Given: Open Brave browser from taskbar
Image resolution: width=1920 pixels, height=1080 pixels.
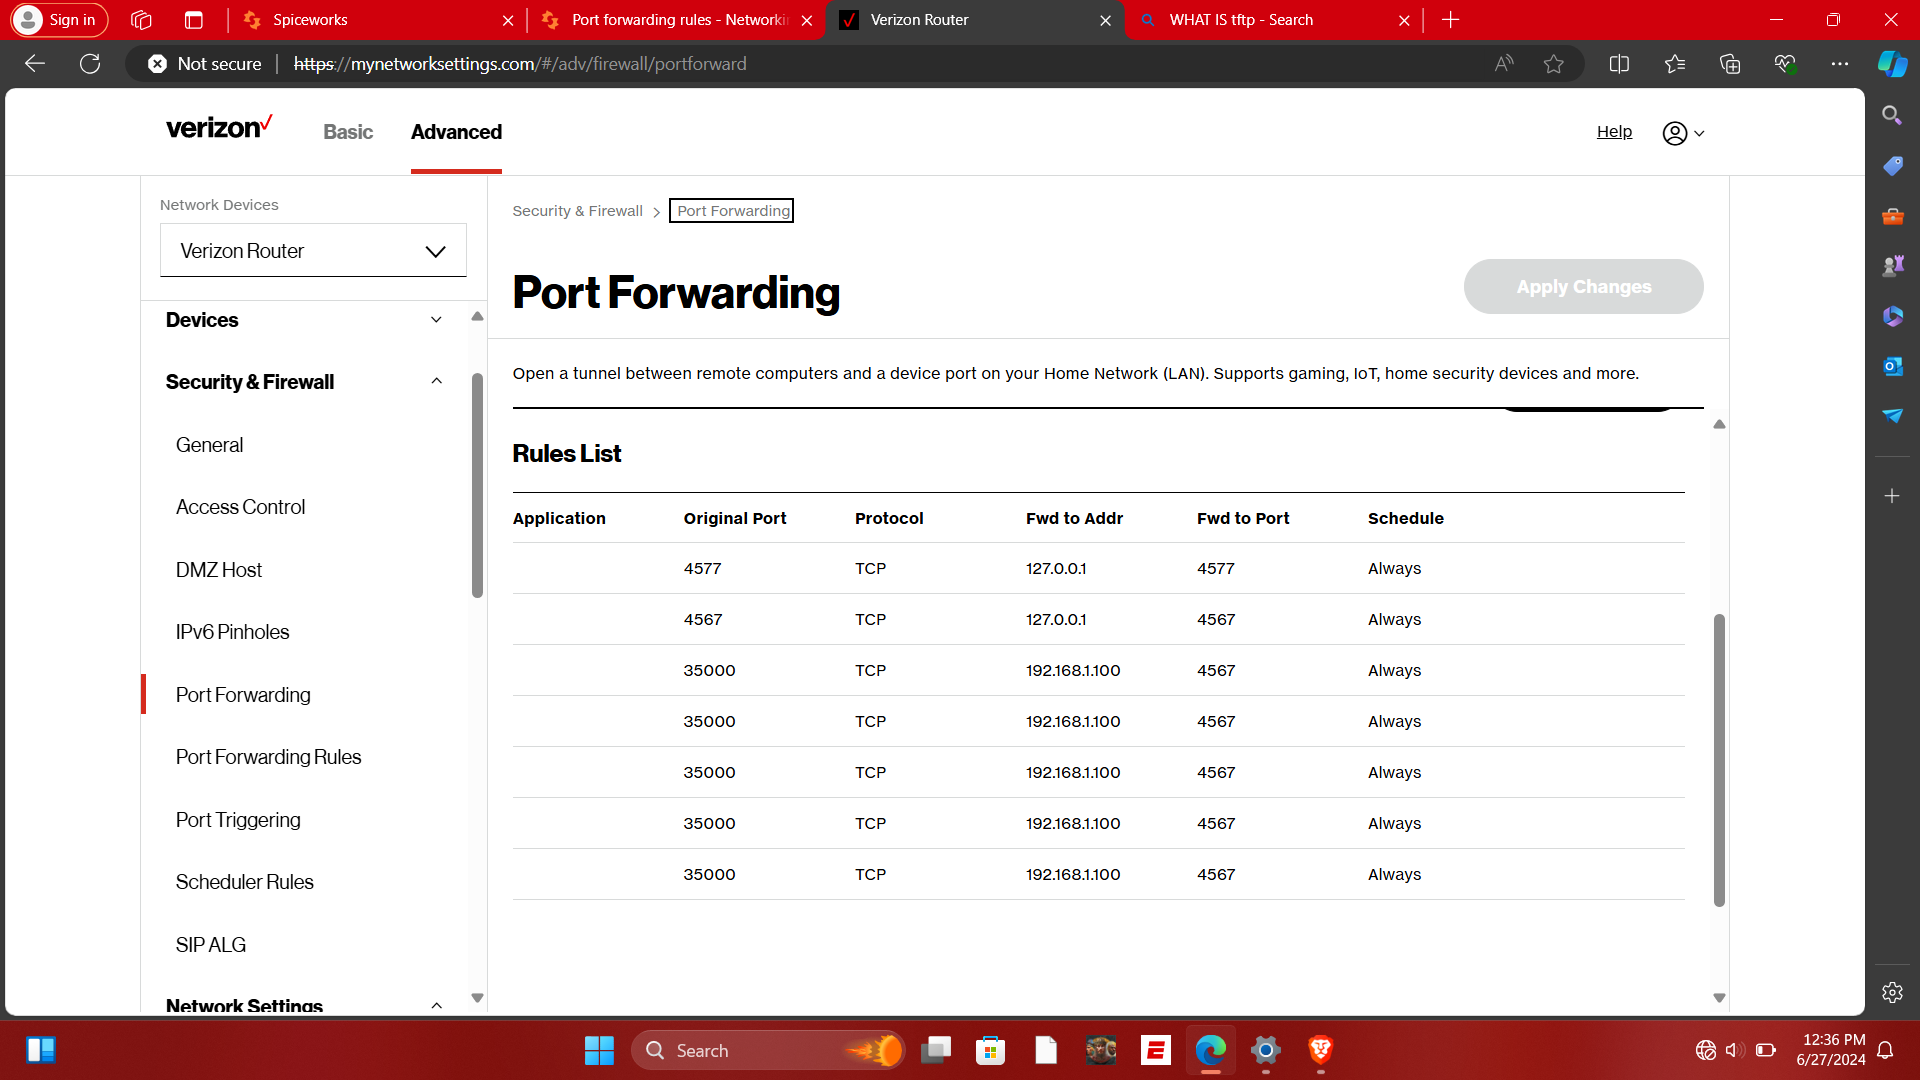Looking at the screenshot, I should pyautogui.click(x=1320, y=1050).
